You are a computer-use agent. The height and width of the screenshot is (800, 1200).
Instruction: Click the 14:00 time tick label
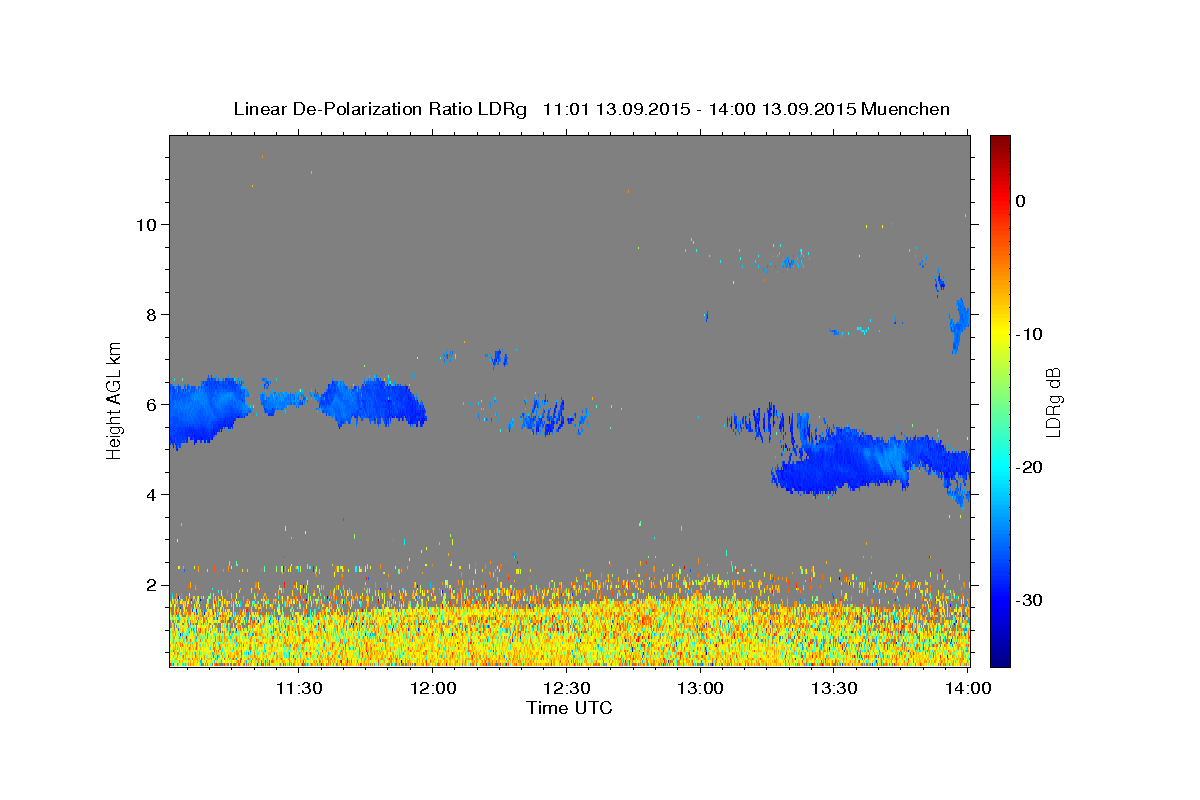coord(968,688)
